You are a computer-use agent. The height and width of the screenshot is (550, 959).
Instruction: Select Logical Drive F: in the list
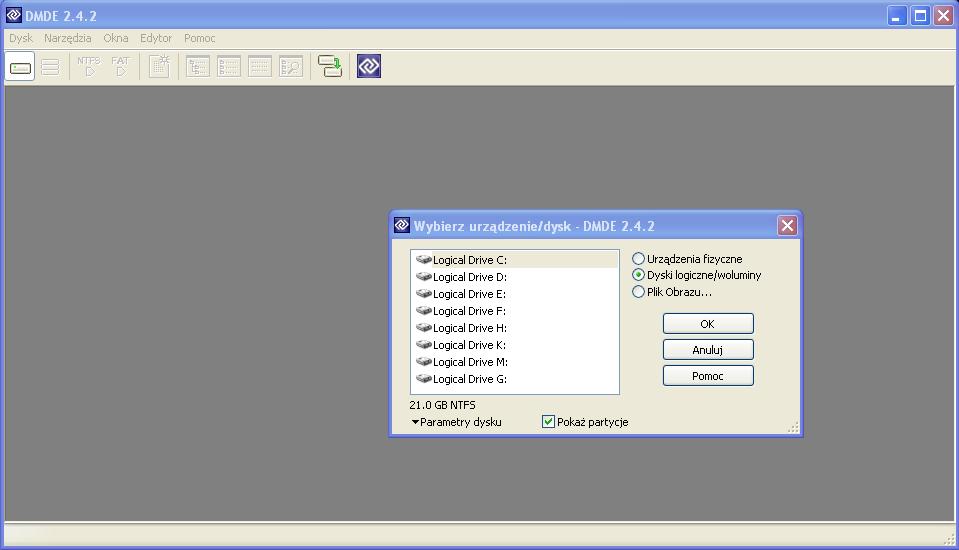[515, 311]
